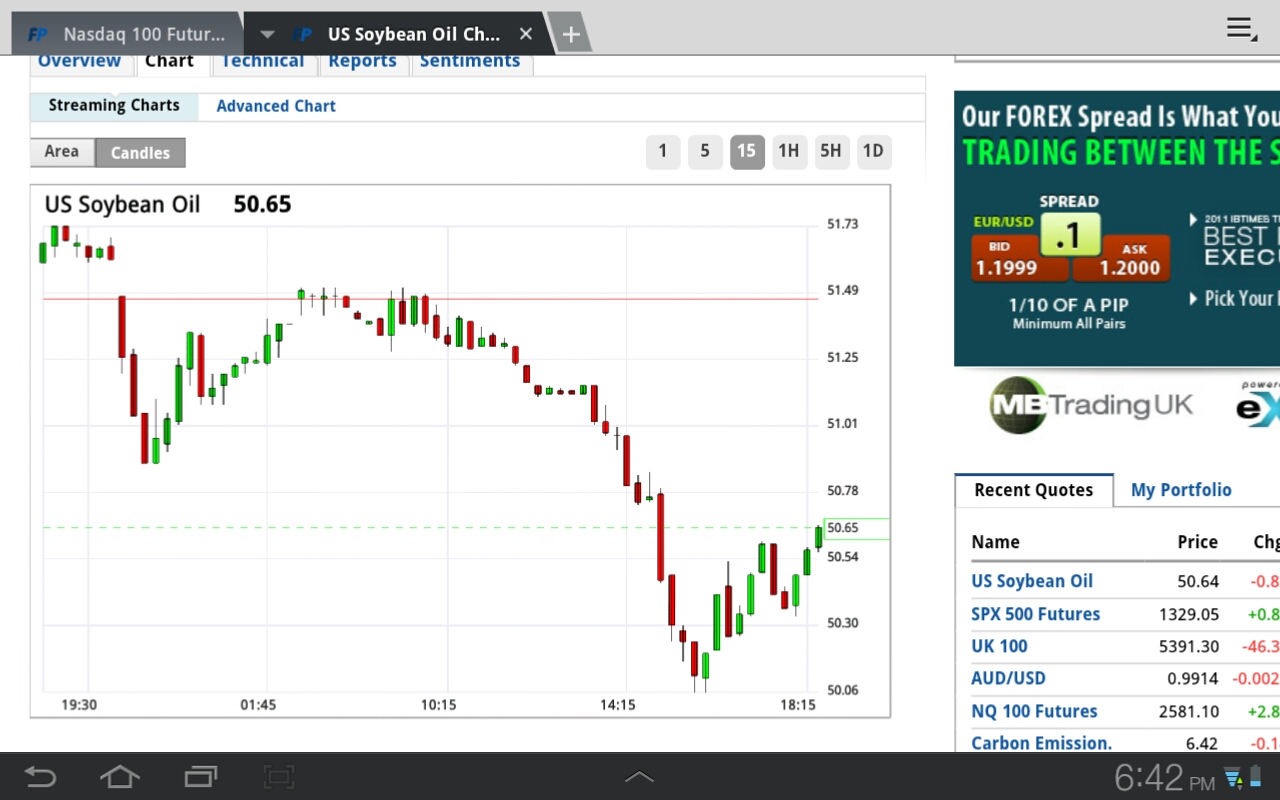Image resolution: width=1280 pixels, height=800 pixels.
Task: Switch chart to Candles style
Action: 140,153
